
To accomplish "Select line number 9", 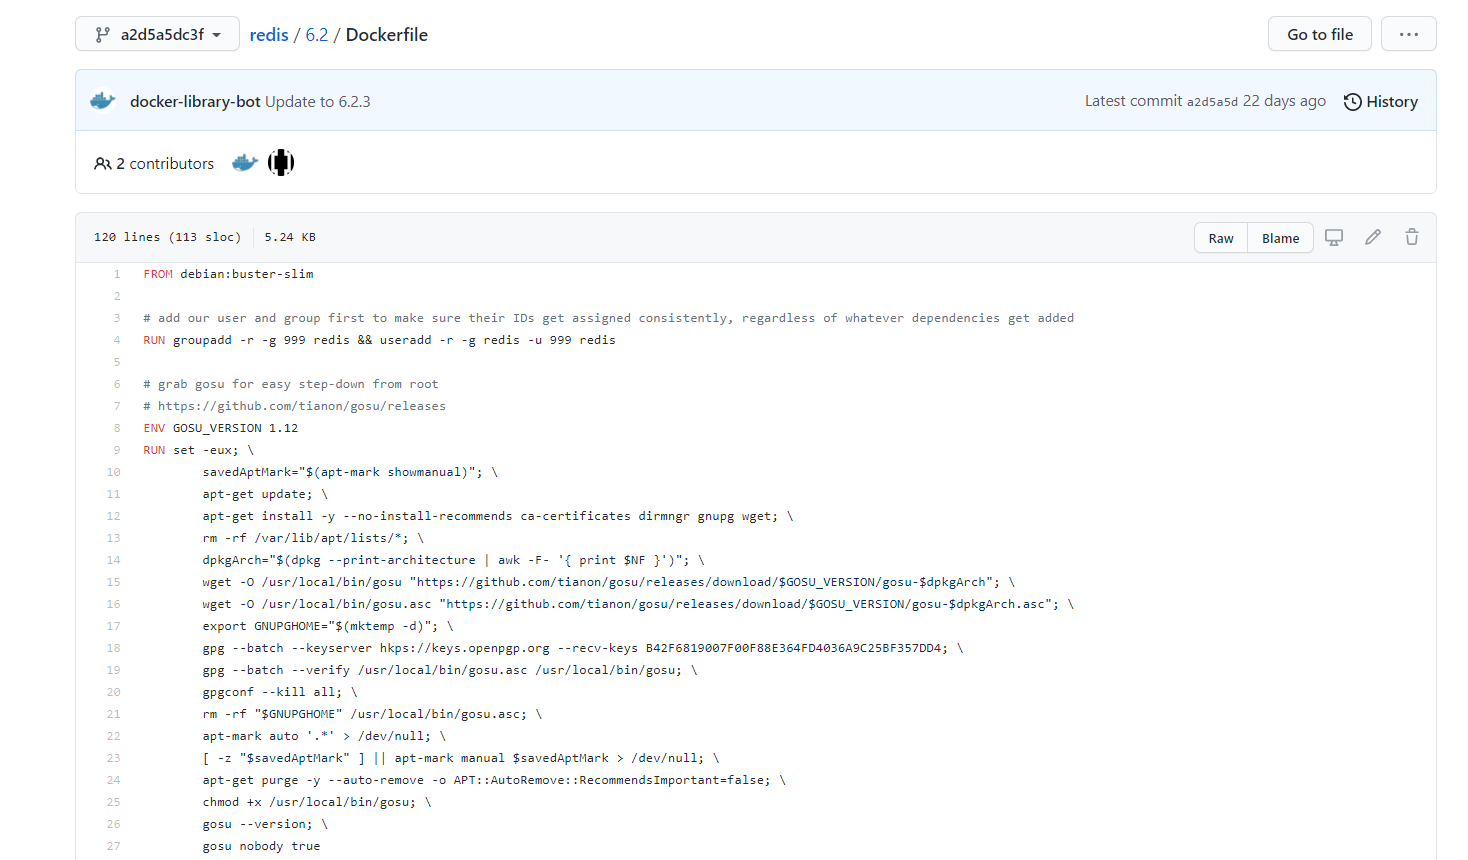I will [x=116, y=450].
